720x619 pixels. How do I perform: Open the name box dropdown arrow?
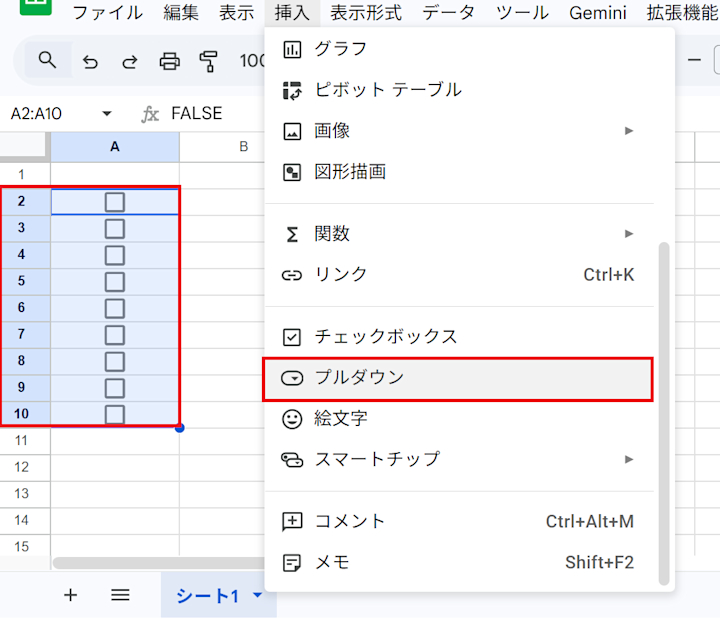[x=107, y=113]
